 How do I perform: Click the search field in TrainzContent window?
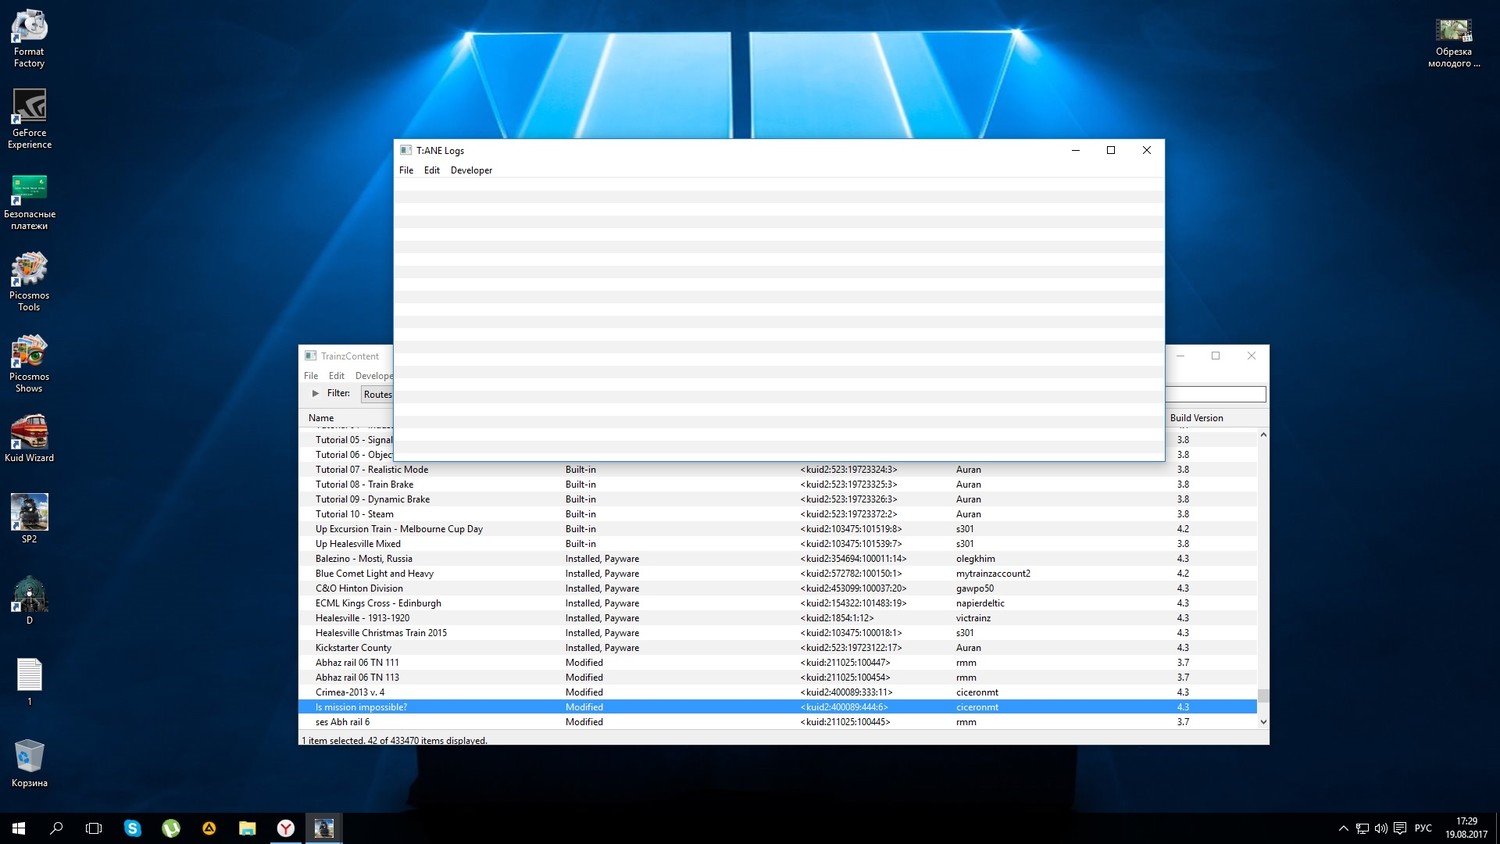click(x=1216, y=394)
